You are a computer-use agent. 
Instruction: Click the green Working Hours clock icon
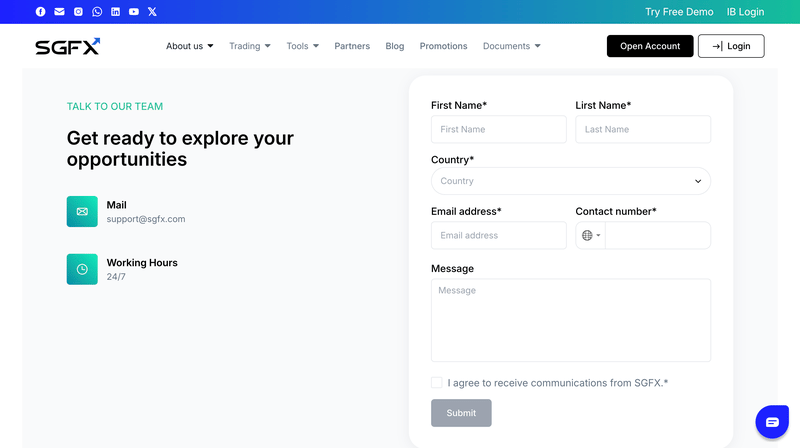click(82, 269)
